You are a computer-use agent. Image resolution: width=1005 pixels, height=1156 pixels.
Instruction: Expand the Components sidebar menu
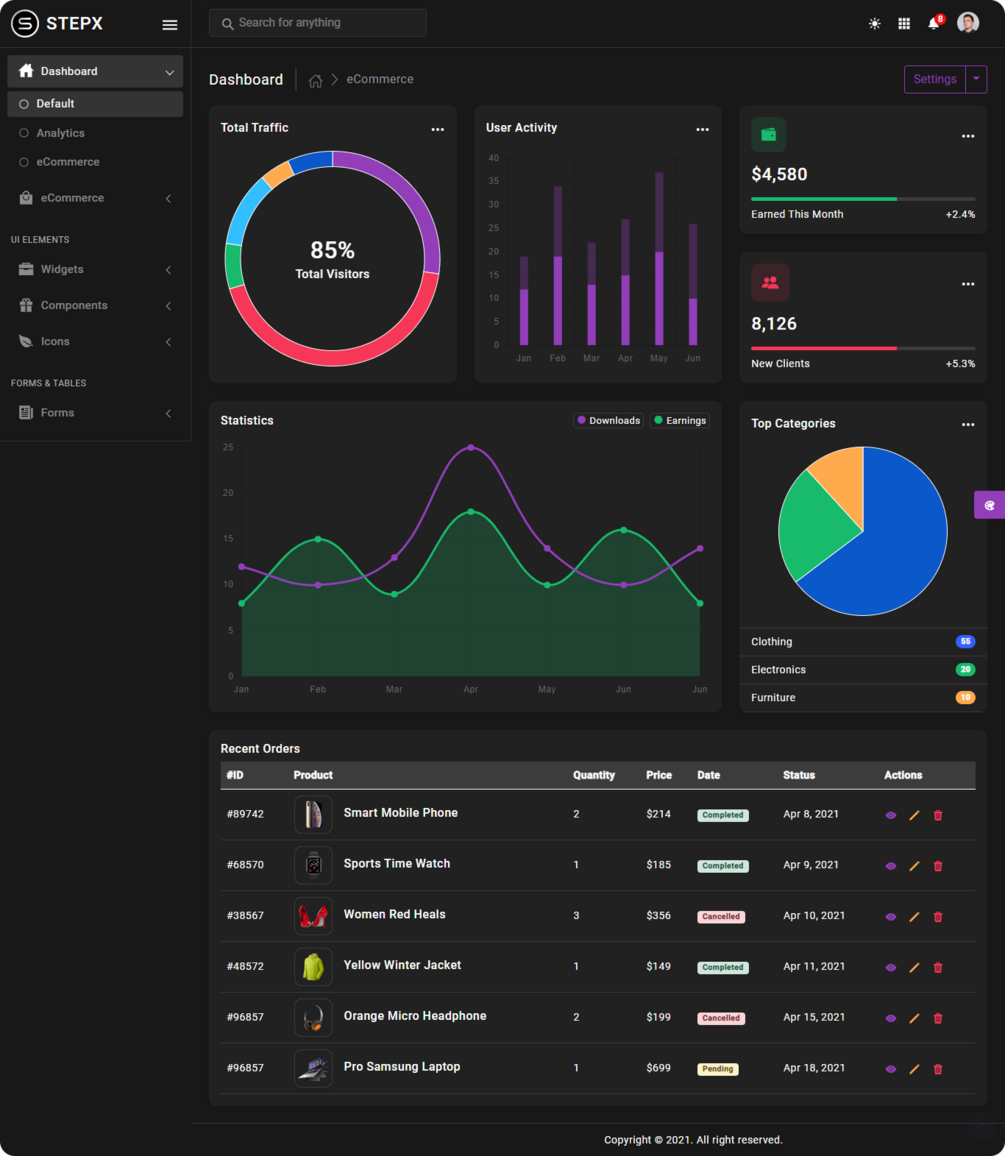(95, 305)
